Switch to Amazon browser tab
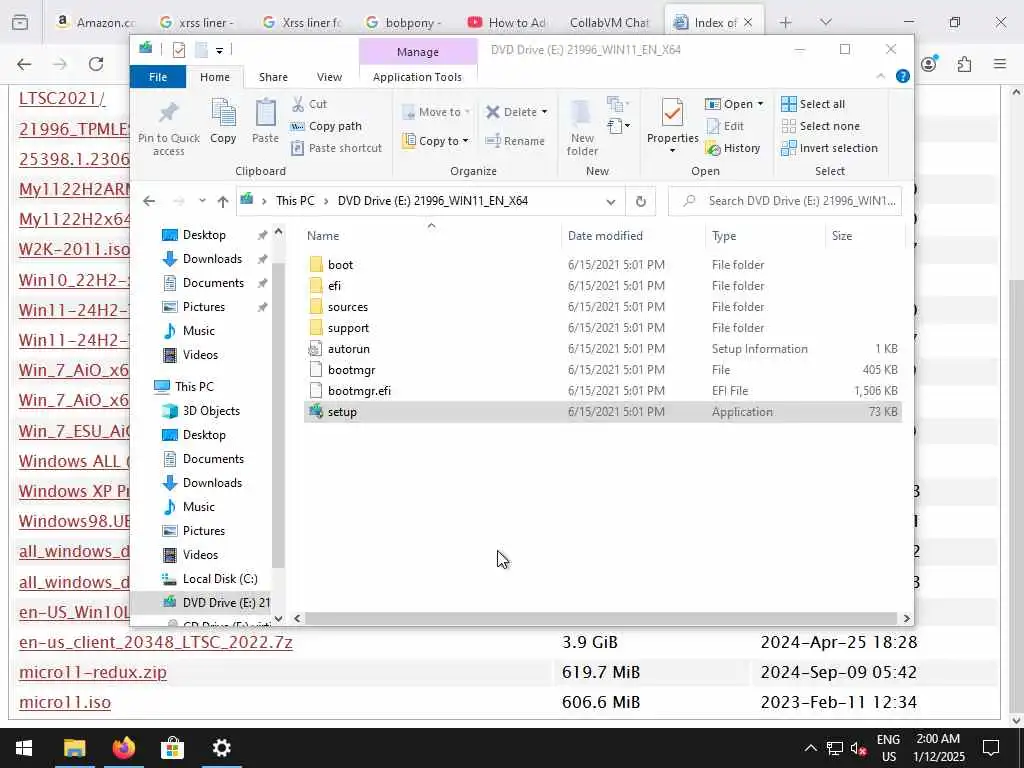 [96, 23]
